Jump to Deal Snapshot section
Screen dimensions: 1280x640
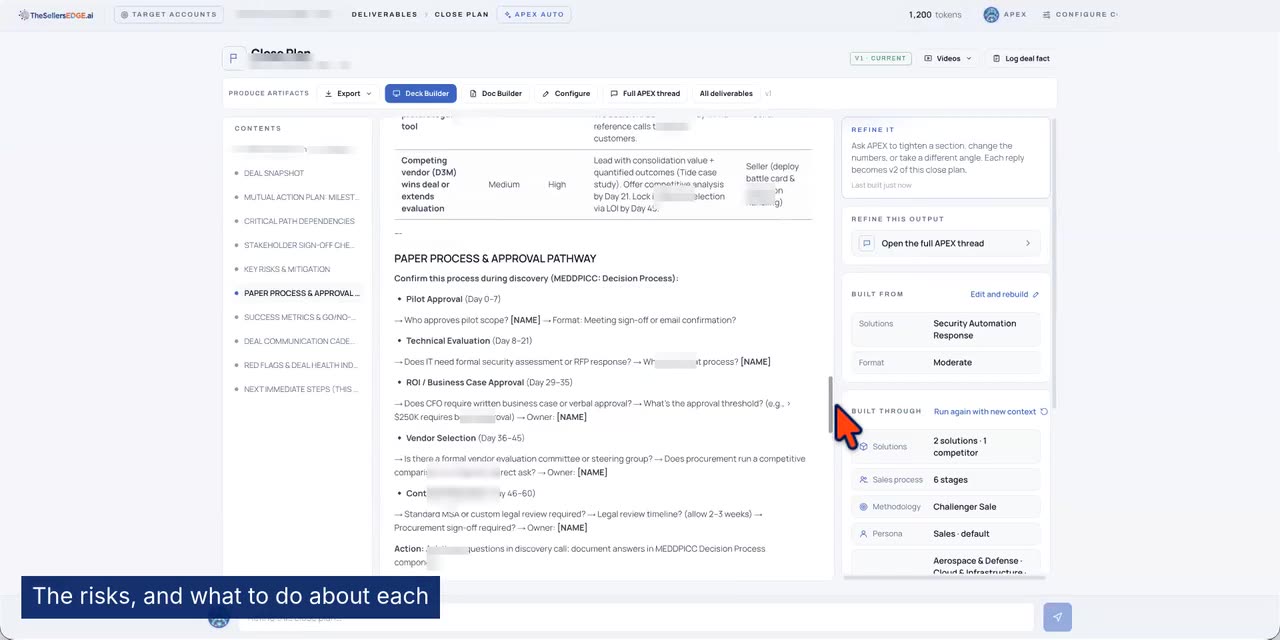pyautogui.click(x=274, y=173)
